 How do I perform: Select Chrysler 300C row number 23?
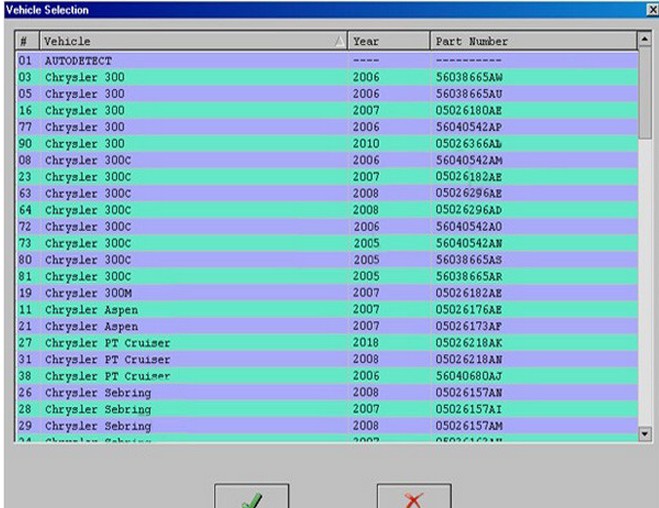click(x=327, y=177)
